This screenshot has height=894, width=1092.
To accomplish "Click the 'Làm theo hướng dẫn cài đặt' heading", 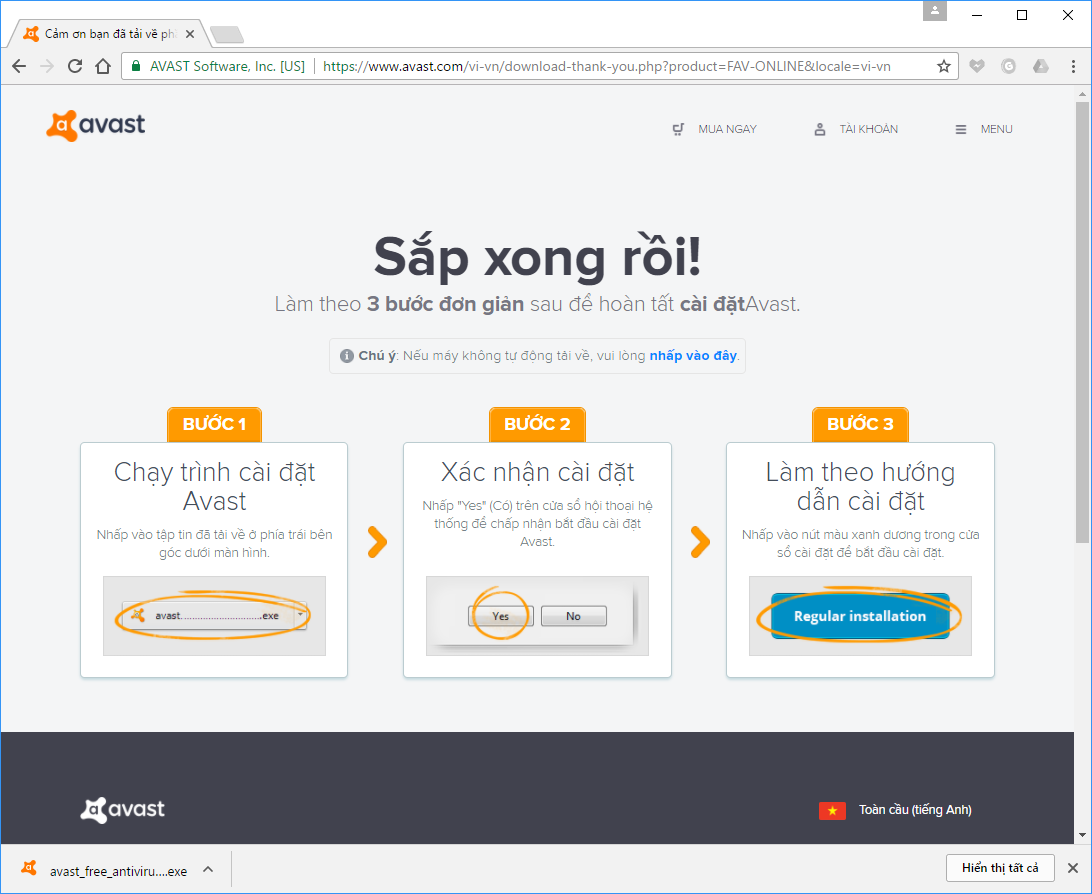I will 860,487.
